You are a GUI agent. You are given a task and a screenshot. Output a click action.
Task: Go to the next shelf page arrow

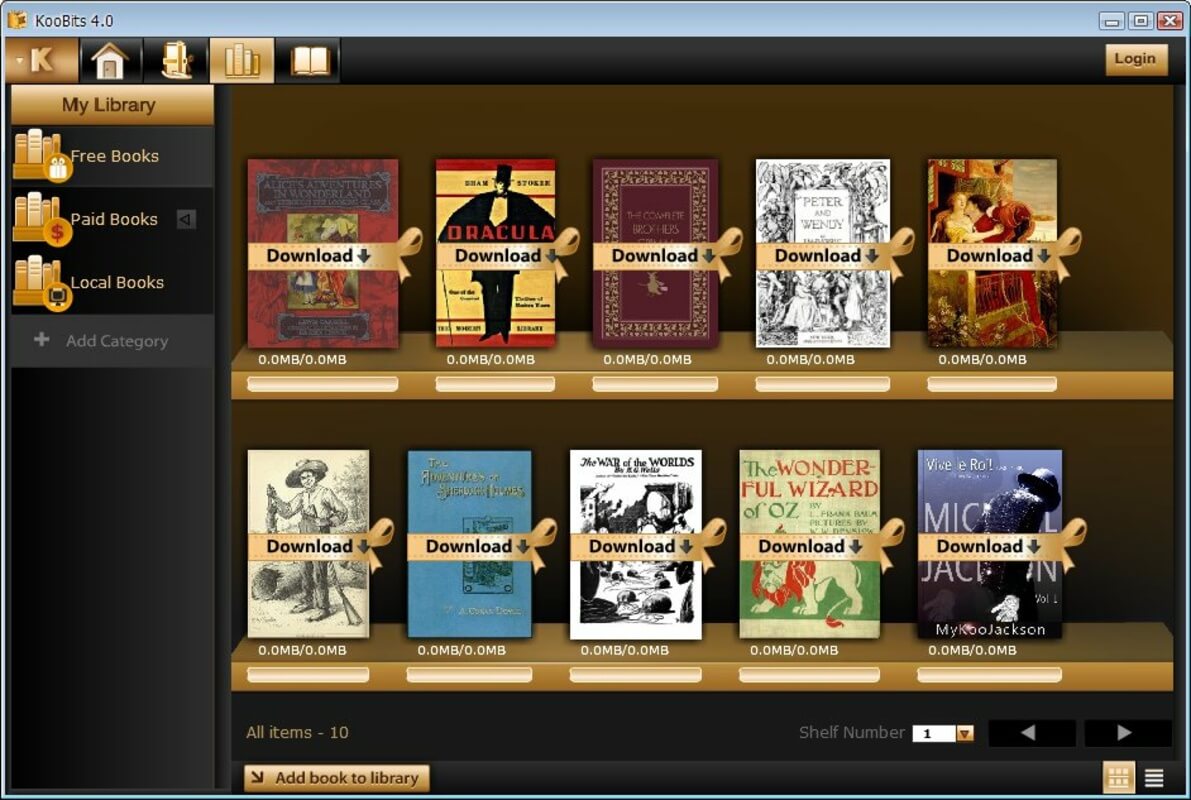tap(1126, 733)
